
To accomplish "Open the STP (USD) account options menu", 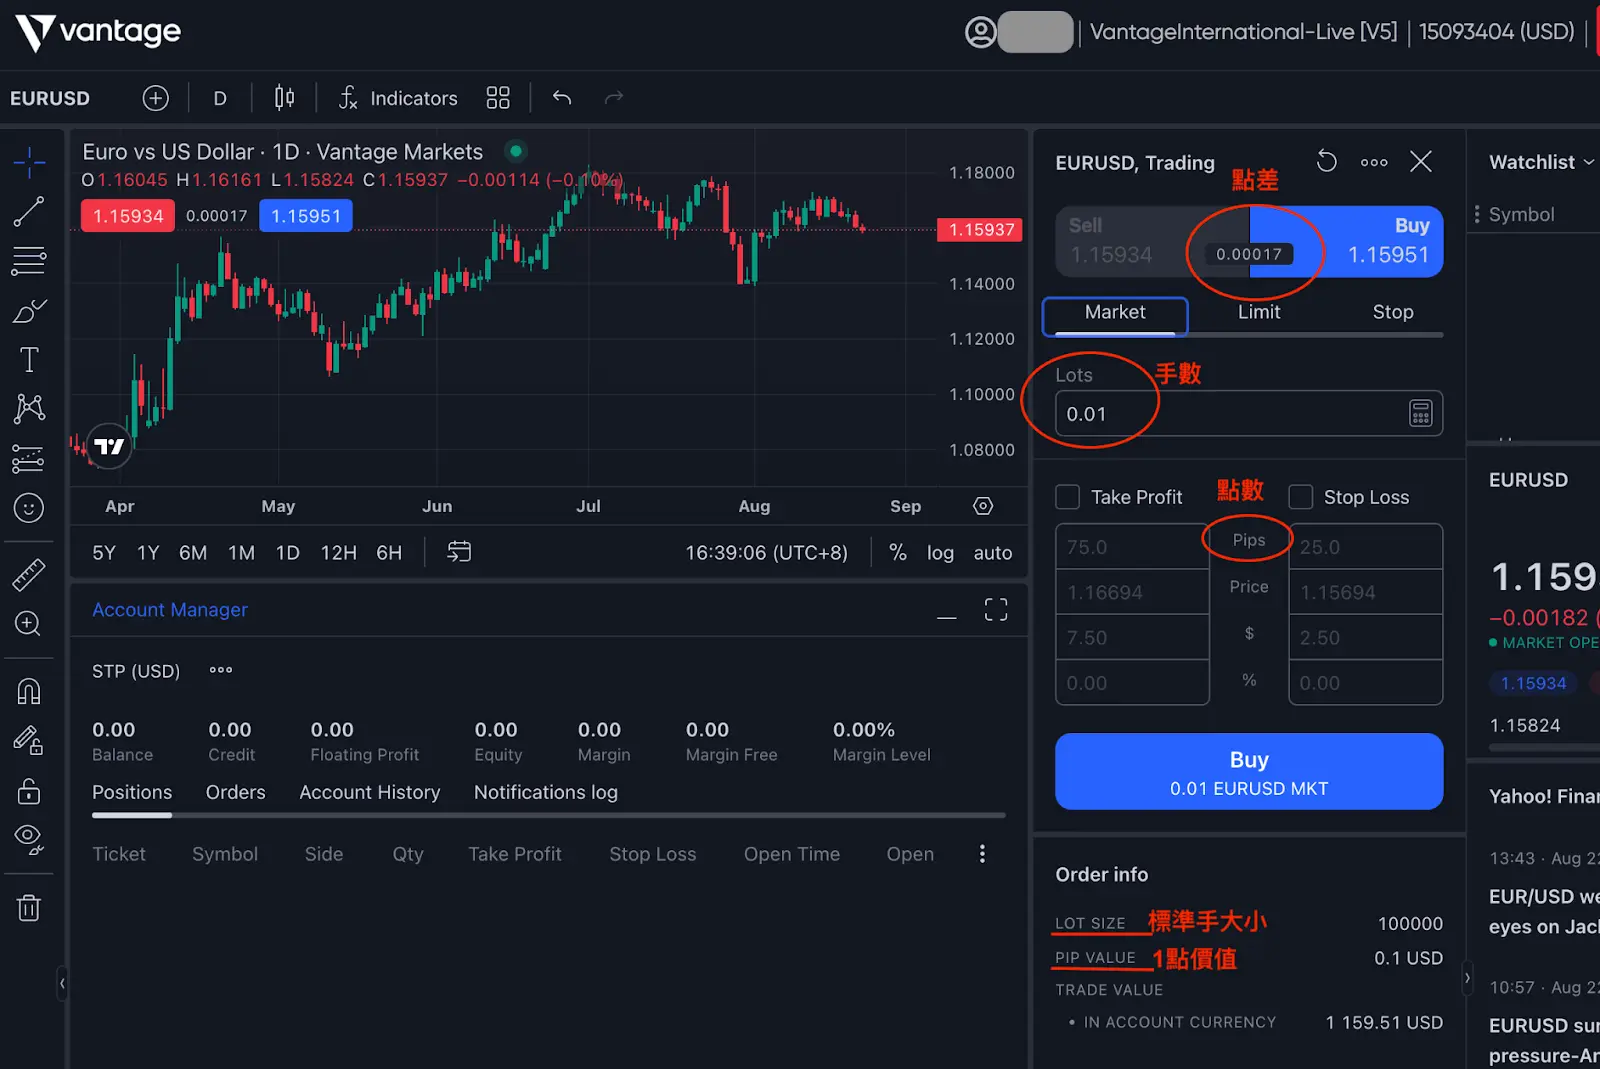I will (221, 670).
